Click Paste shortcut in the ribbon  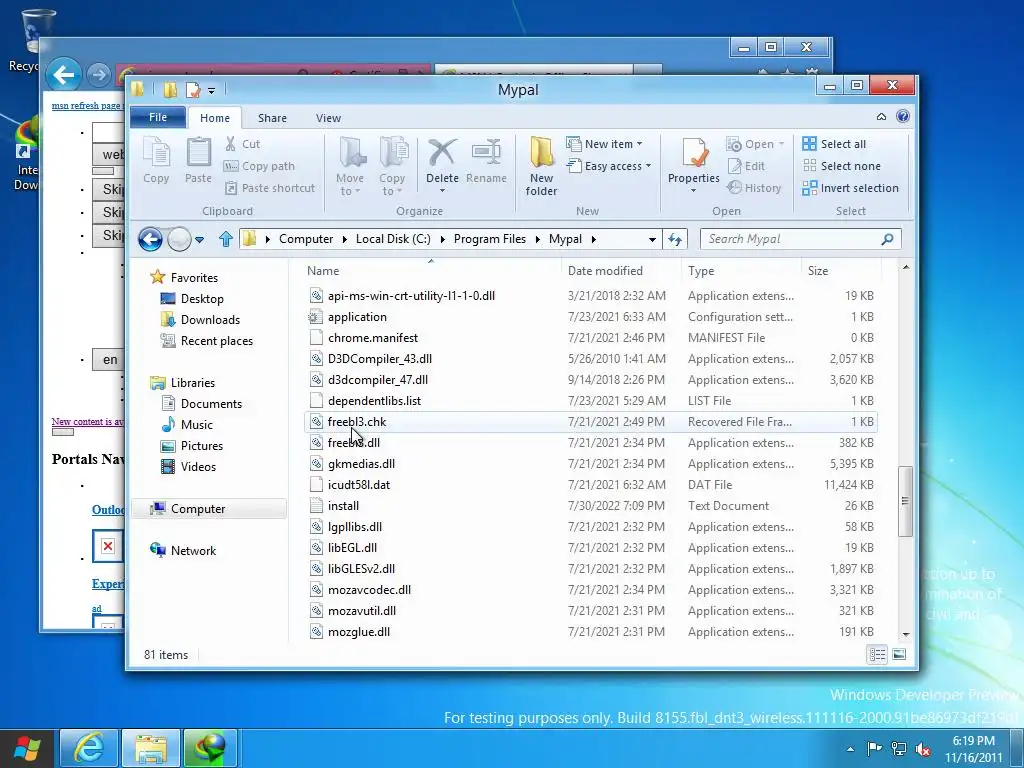pos(270,188)
